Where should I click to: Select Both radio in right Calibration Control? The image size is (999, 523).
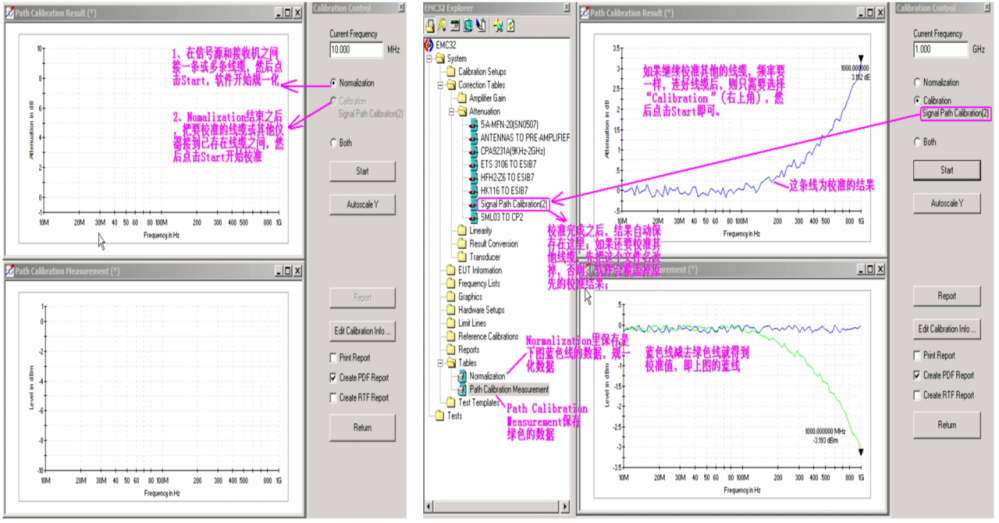coord(917,141)
